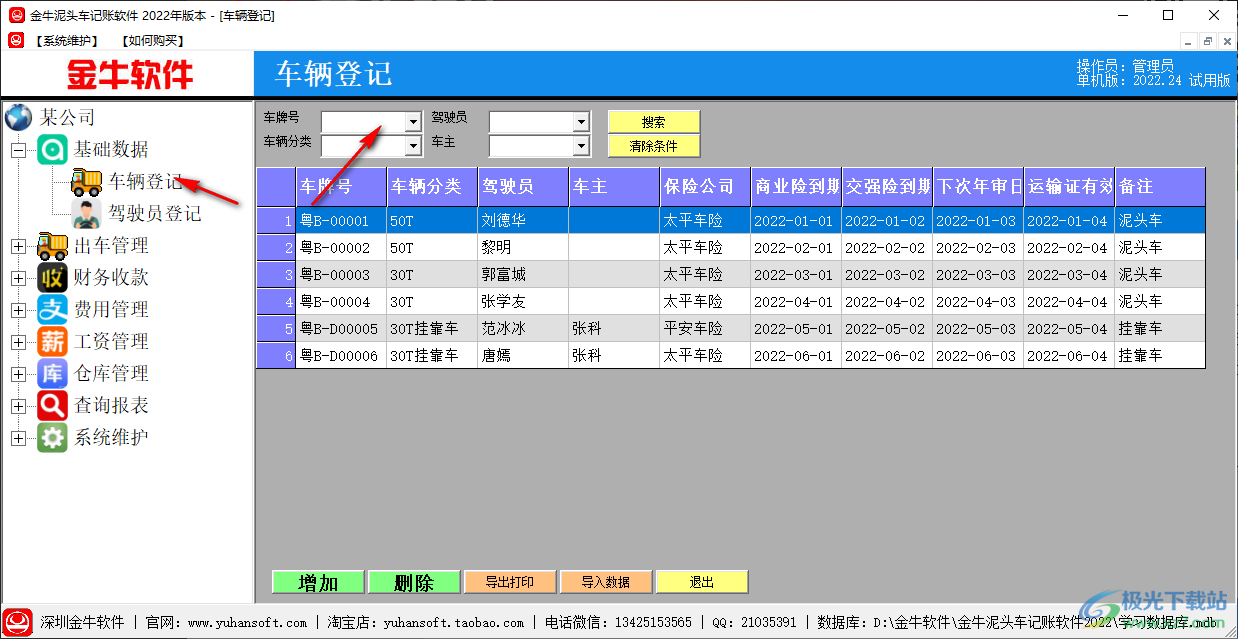Click the 财务收款 icon
Screen dimensions: 1238x639
(52, 277)
